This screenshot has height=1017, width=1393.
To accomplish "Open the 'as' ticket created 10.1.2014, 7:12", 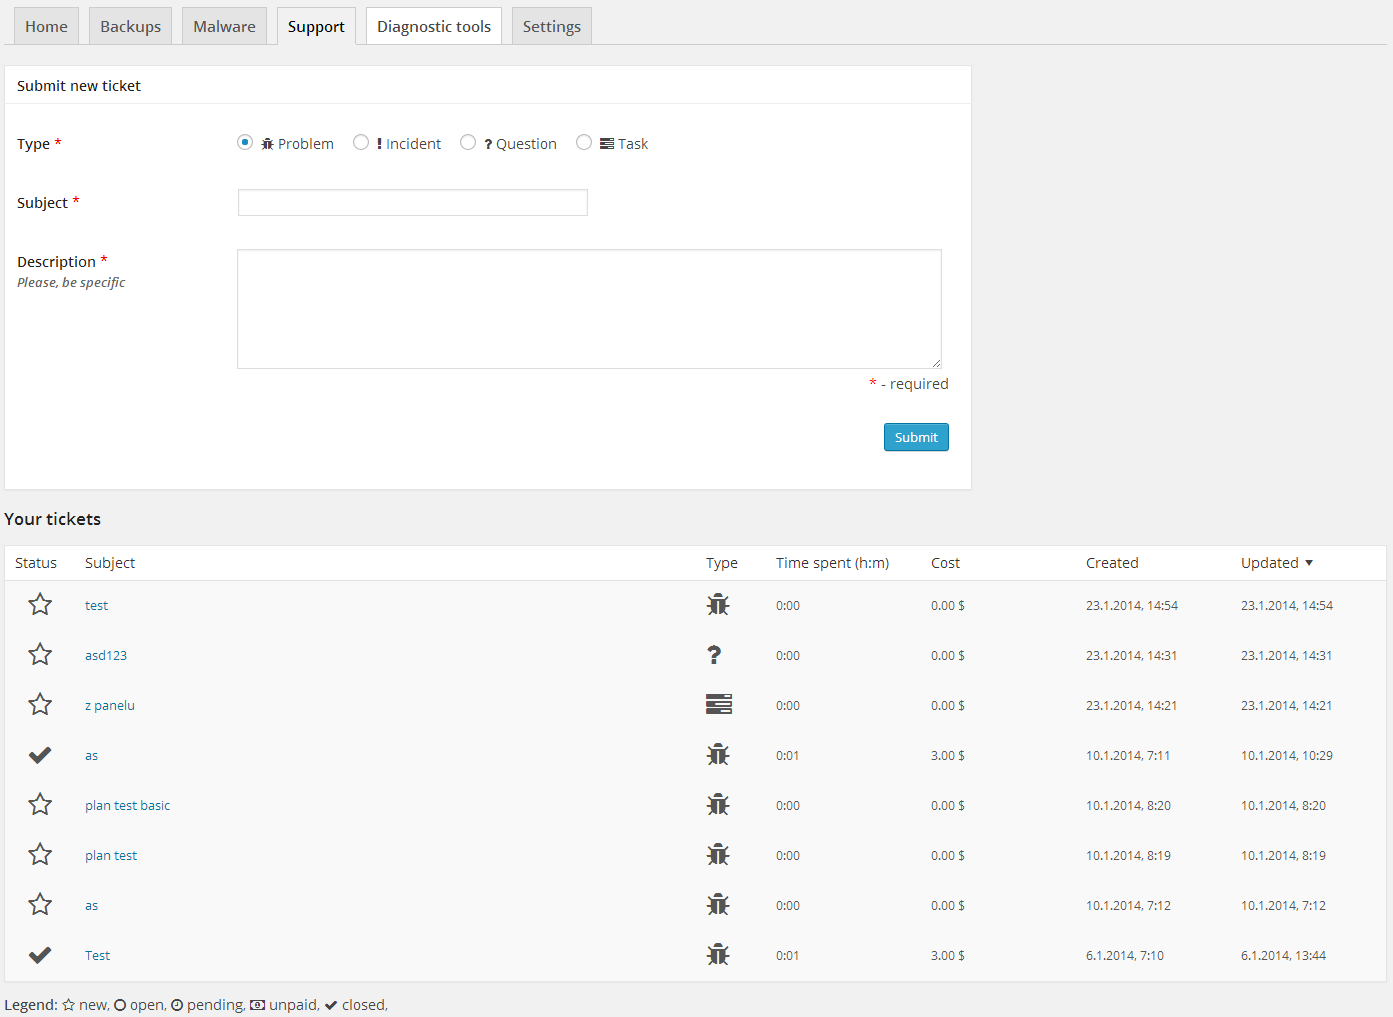I will pos(91,905).
